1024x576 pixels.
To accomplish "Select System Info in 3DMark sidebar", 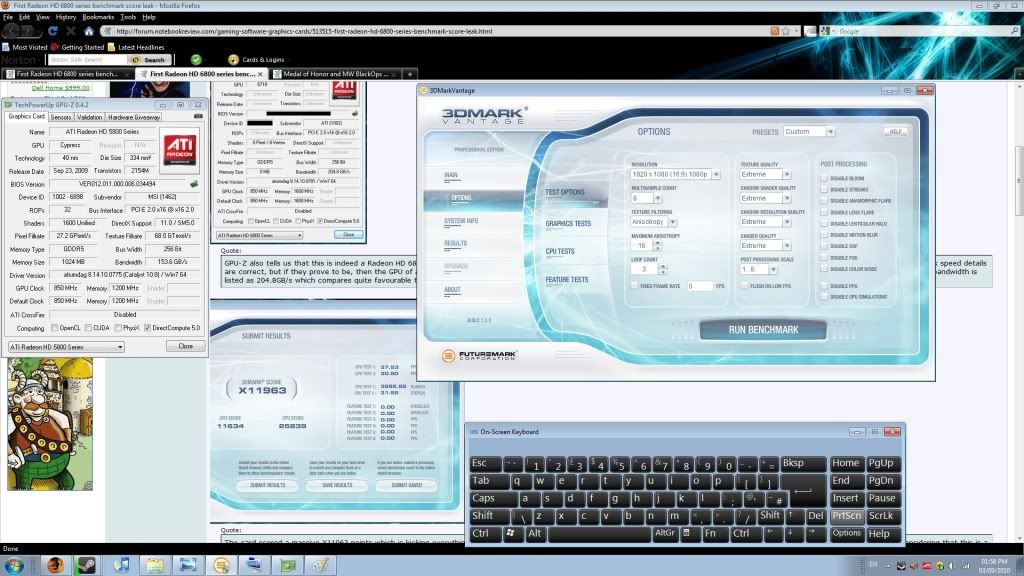I will pyautogui.click(x=461, y=221).
